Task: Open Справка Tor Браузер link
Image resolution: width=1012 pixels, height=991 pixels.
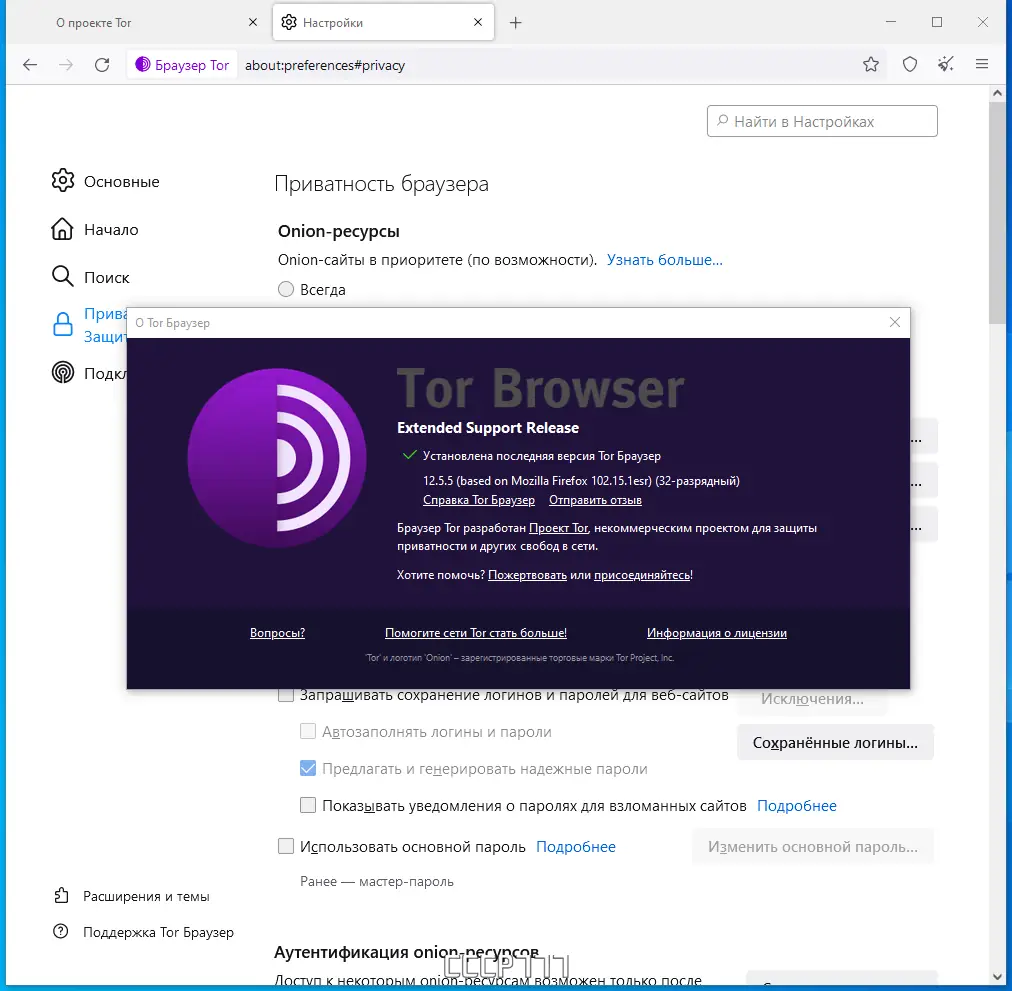Action: (479, 500)
